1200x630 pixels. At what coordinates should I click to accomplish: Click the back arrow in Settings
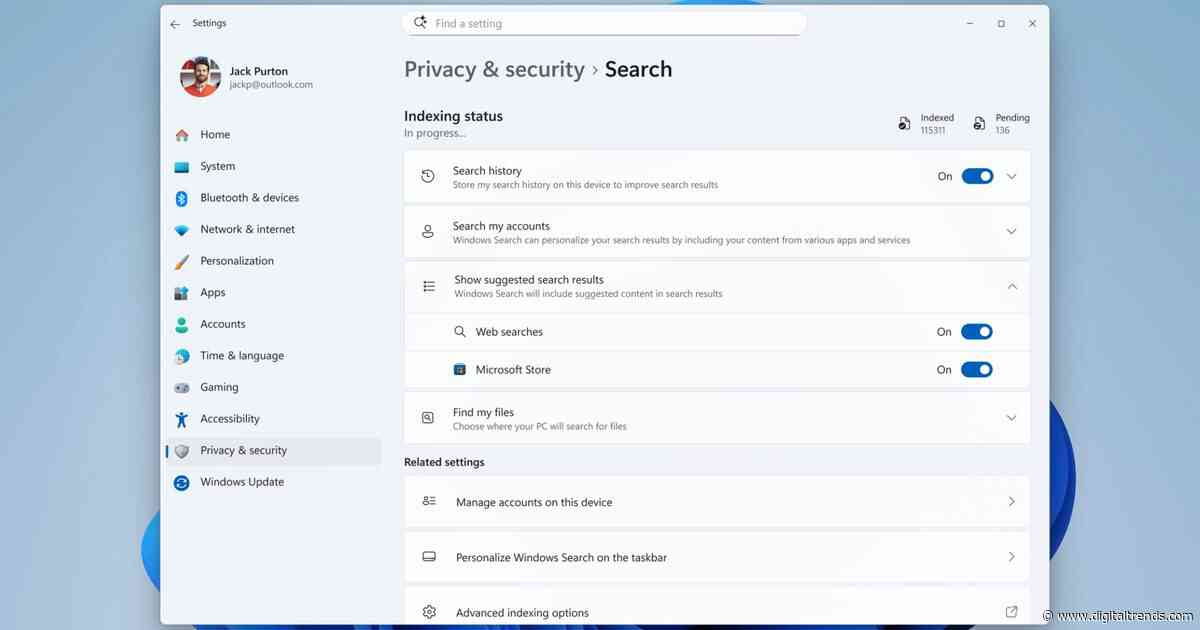[175, 24]
